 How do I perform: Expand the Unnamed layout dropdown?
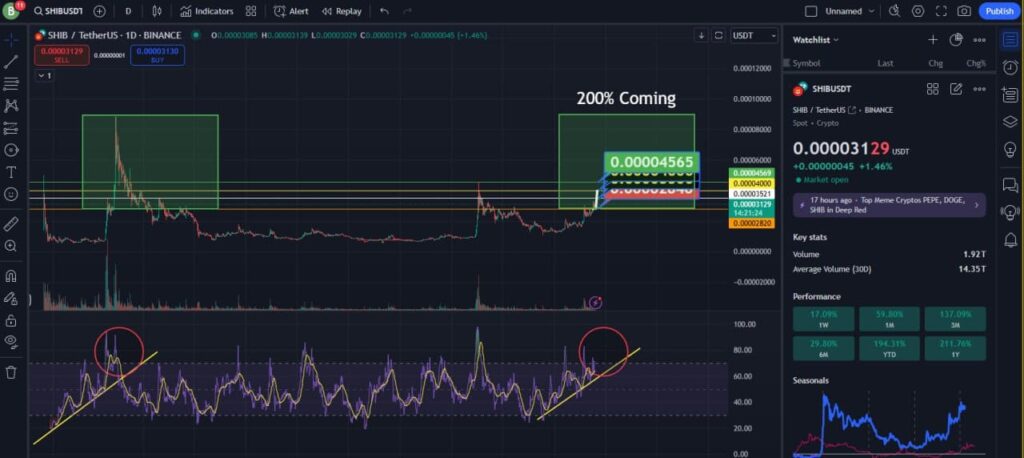pyautogui.click(x=850, y=11)
